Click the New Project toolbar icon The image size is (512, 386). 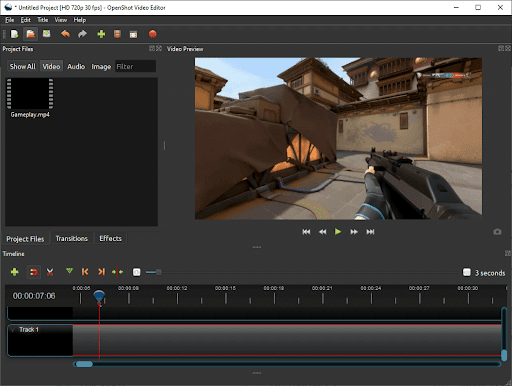point(14,34)
